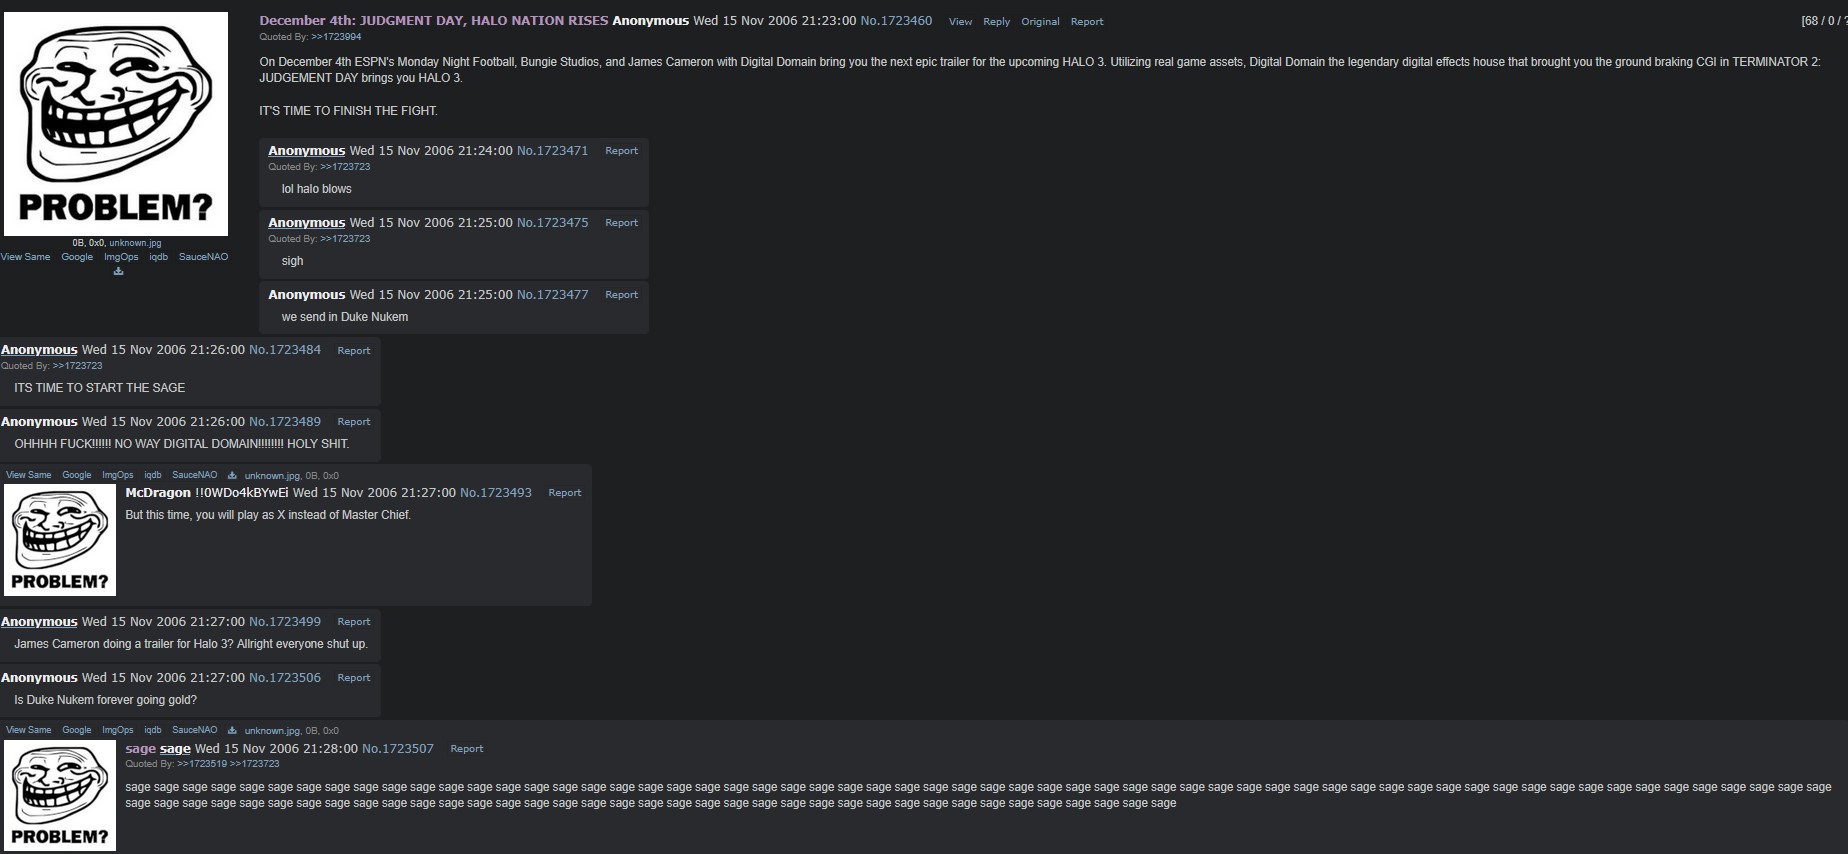
Task: Click post number No.1723493
Action: 496,493
